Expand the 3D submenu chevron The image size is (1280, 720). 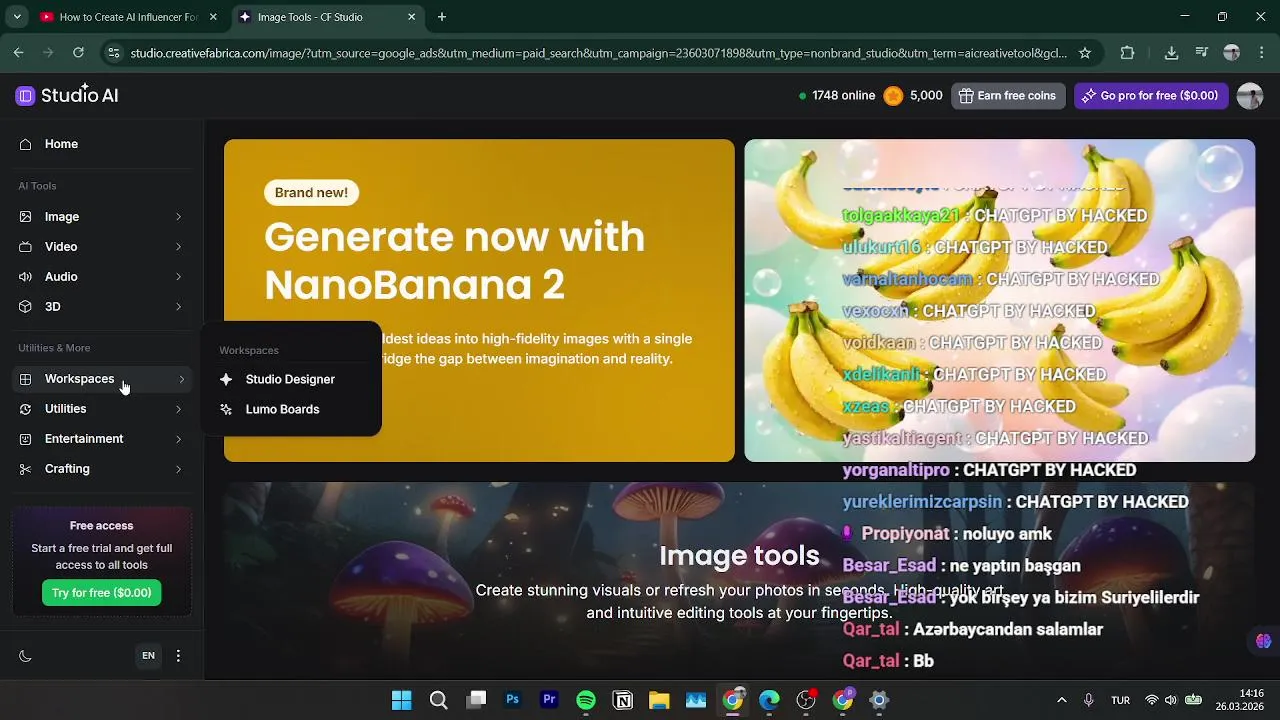[179, 307]
